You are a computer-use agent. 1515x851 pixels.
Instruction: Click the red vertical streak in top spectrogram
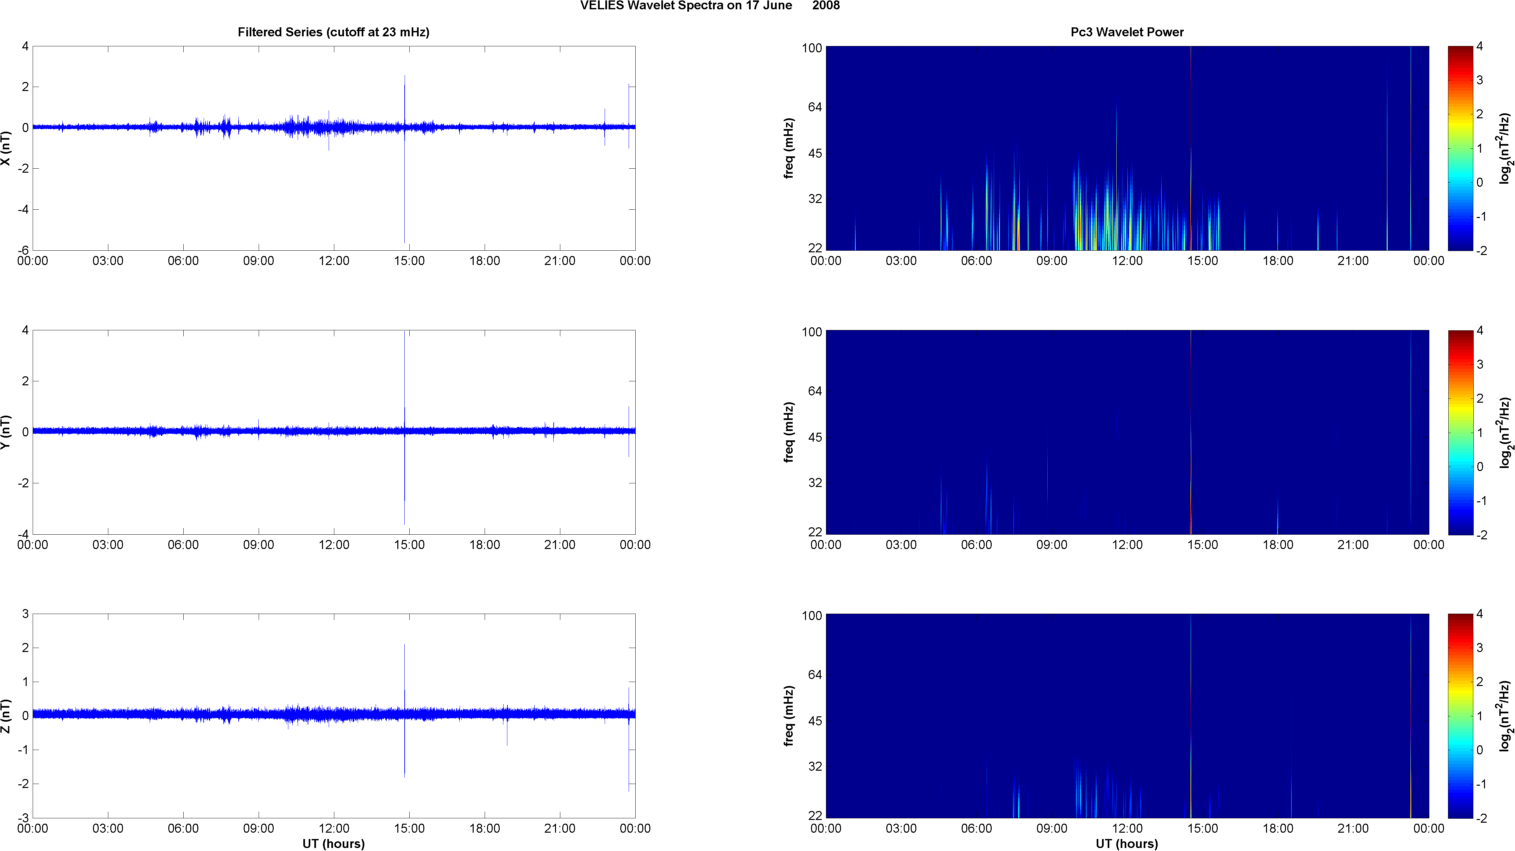click(1190, 148)
